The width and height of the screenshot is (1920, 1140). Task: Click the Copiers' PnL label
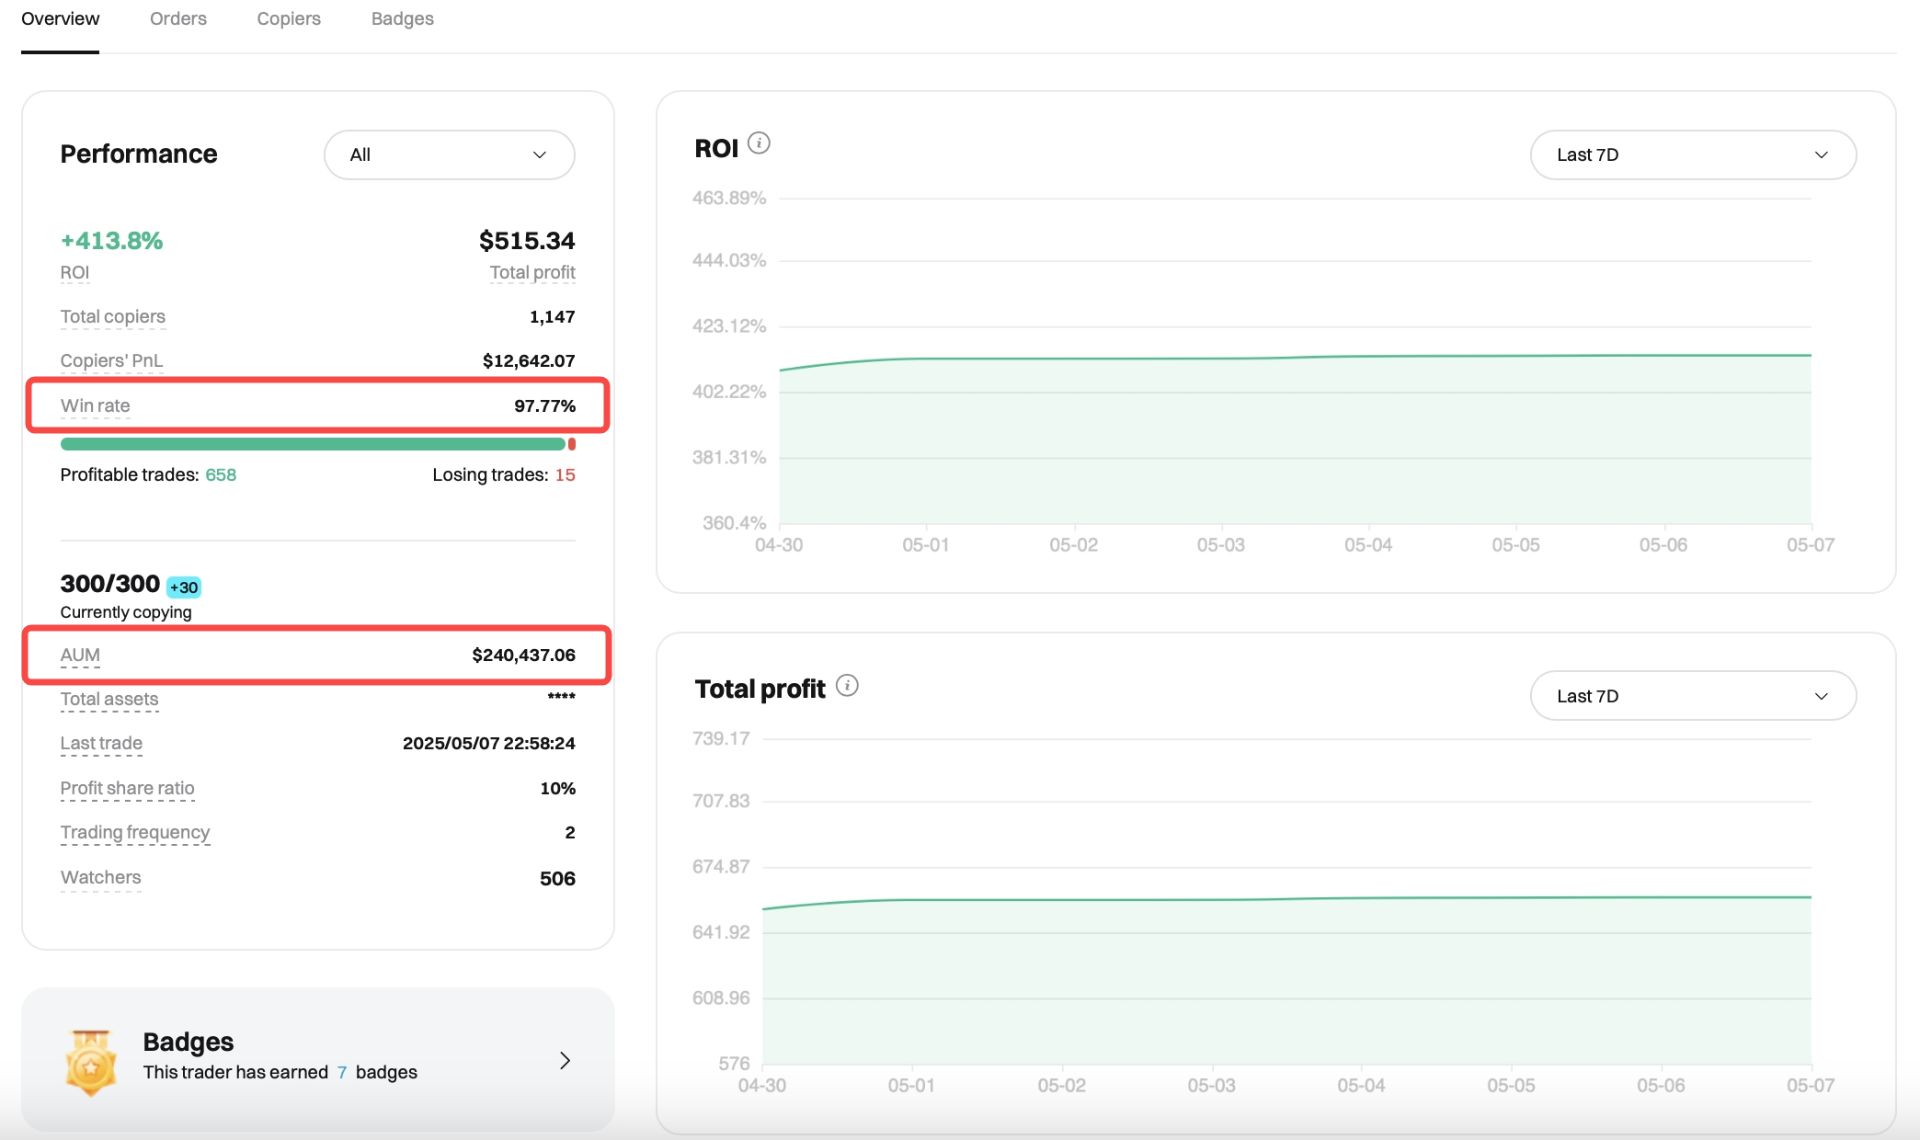111,360
